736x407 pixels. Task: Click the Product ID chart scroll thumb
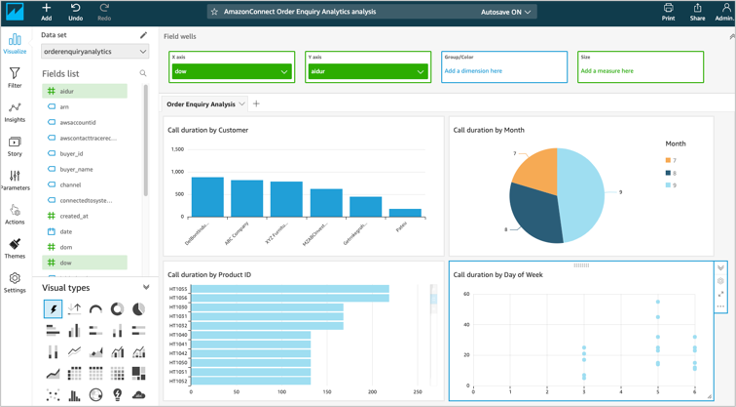coord(433,299)
